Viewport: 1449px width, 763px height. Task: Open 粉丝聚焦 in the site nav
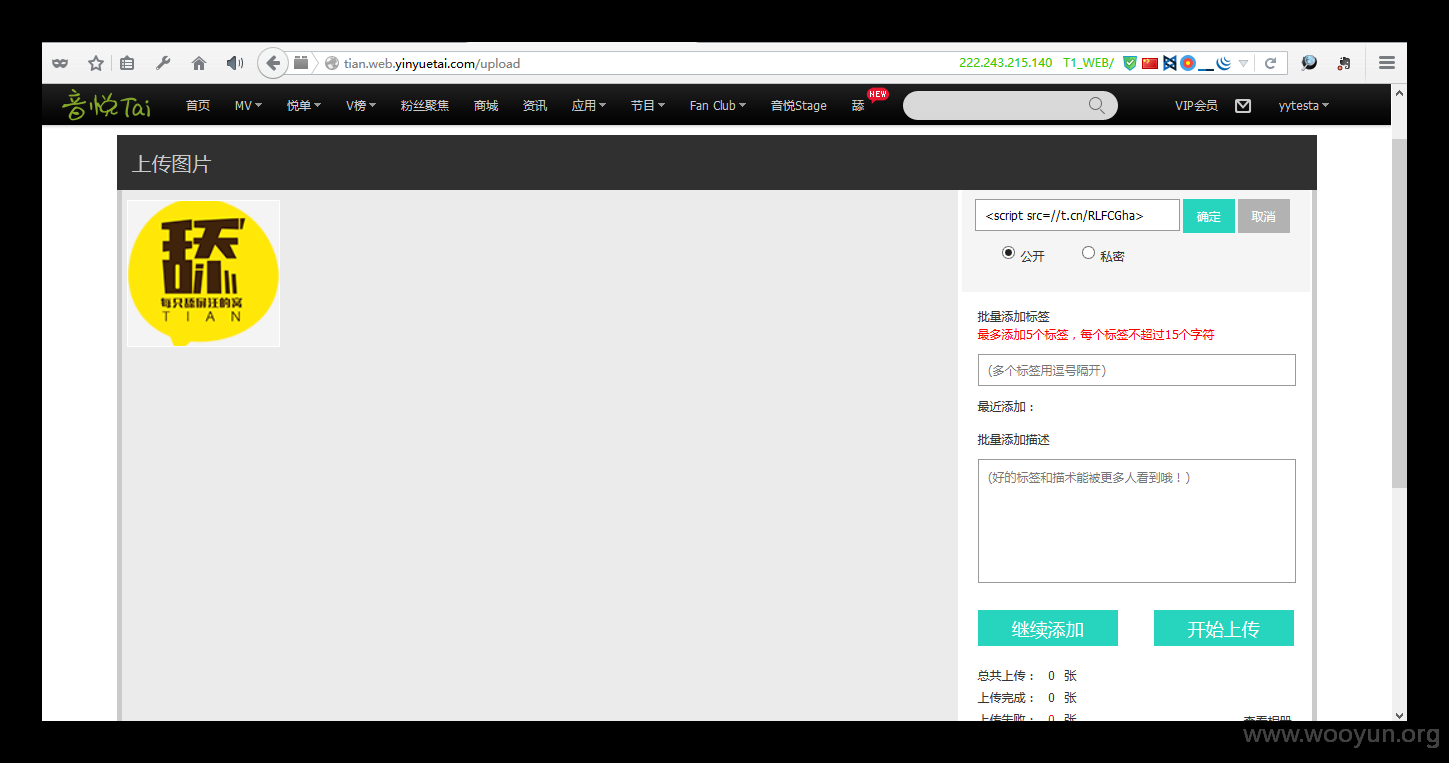[x=425, y=105]
